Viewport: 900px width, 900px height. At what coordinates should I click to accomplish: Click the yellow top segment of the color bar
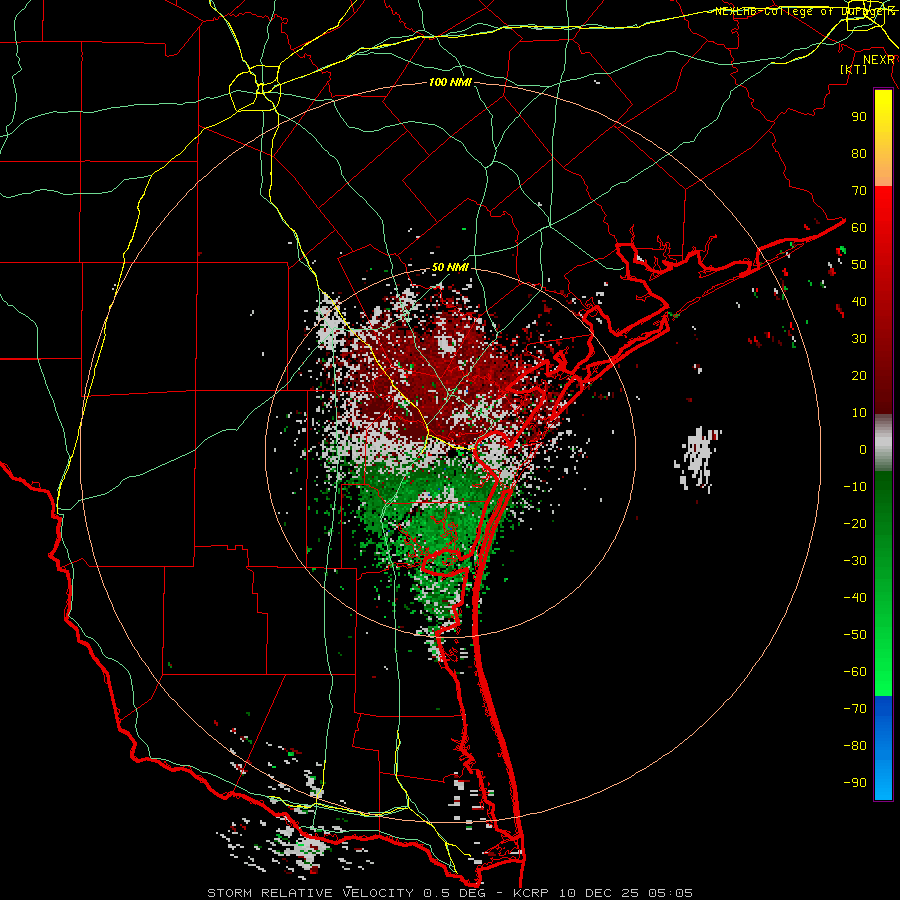point(883,138)
